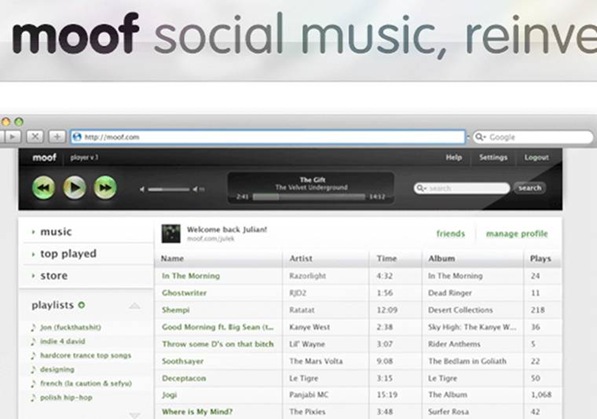Open the friends link
Viewport: 597px width, 419px height.
coord(450,233)
